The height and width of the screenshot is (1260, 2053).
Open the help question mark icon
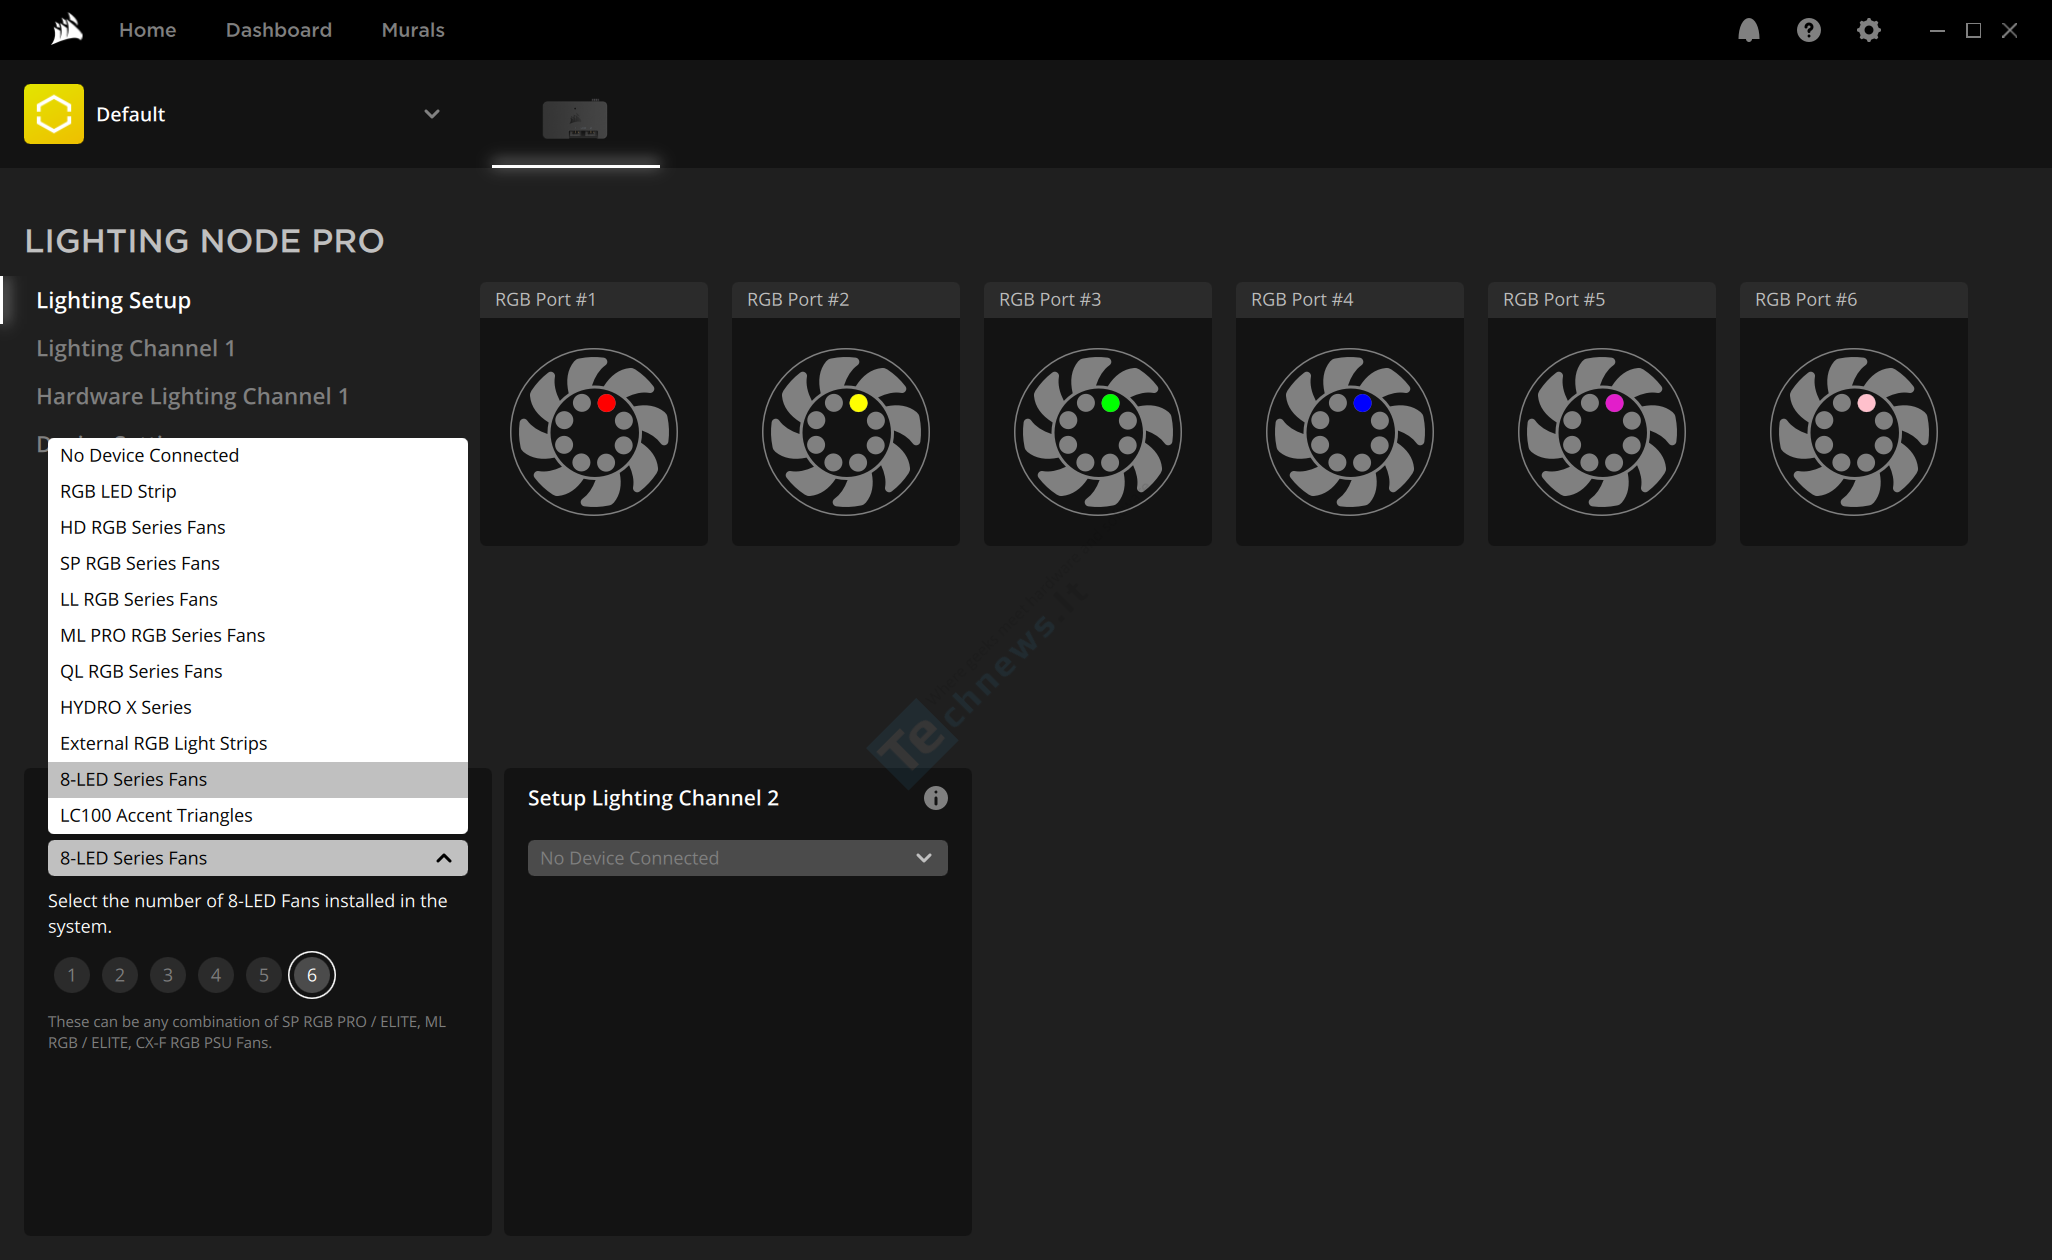pos(1808,30)
